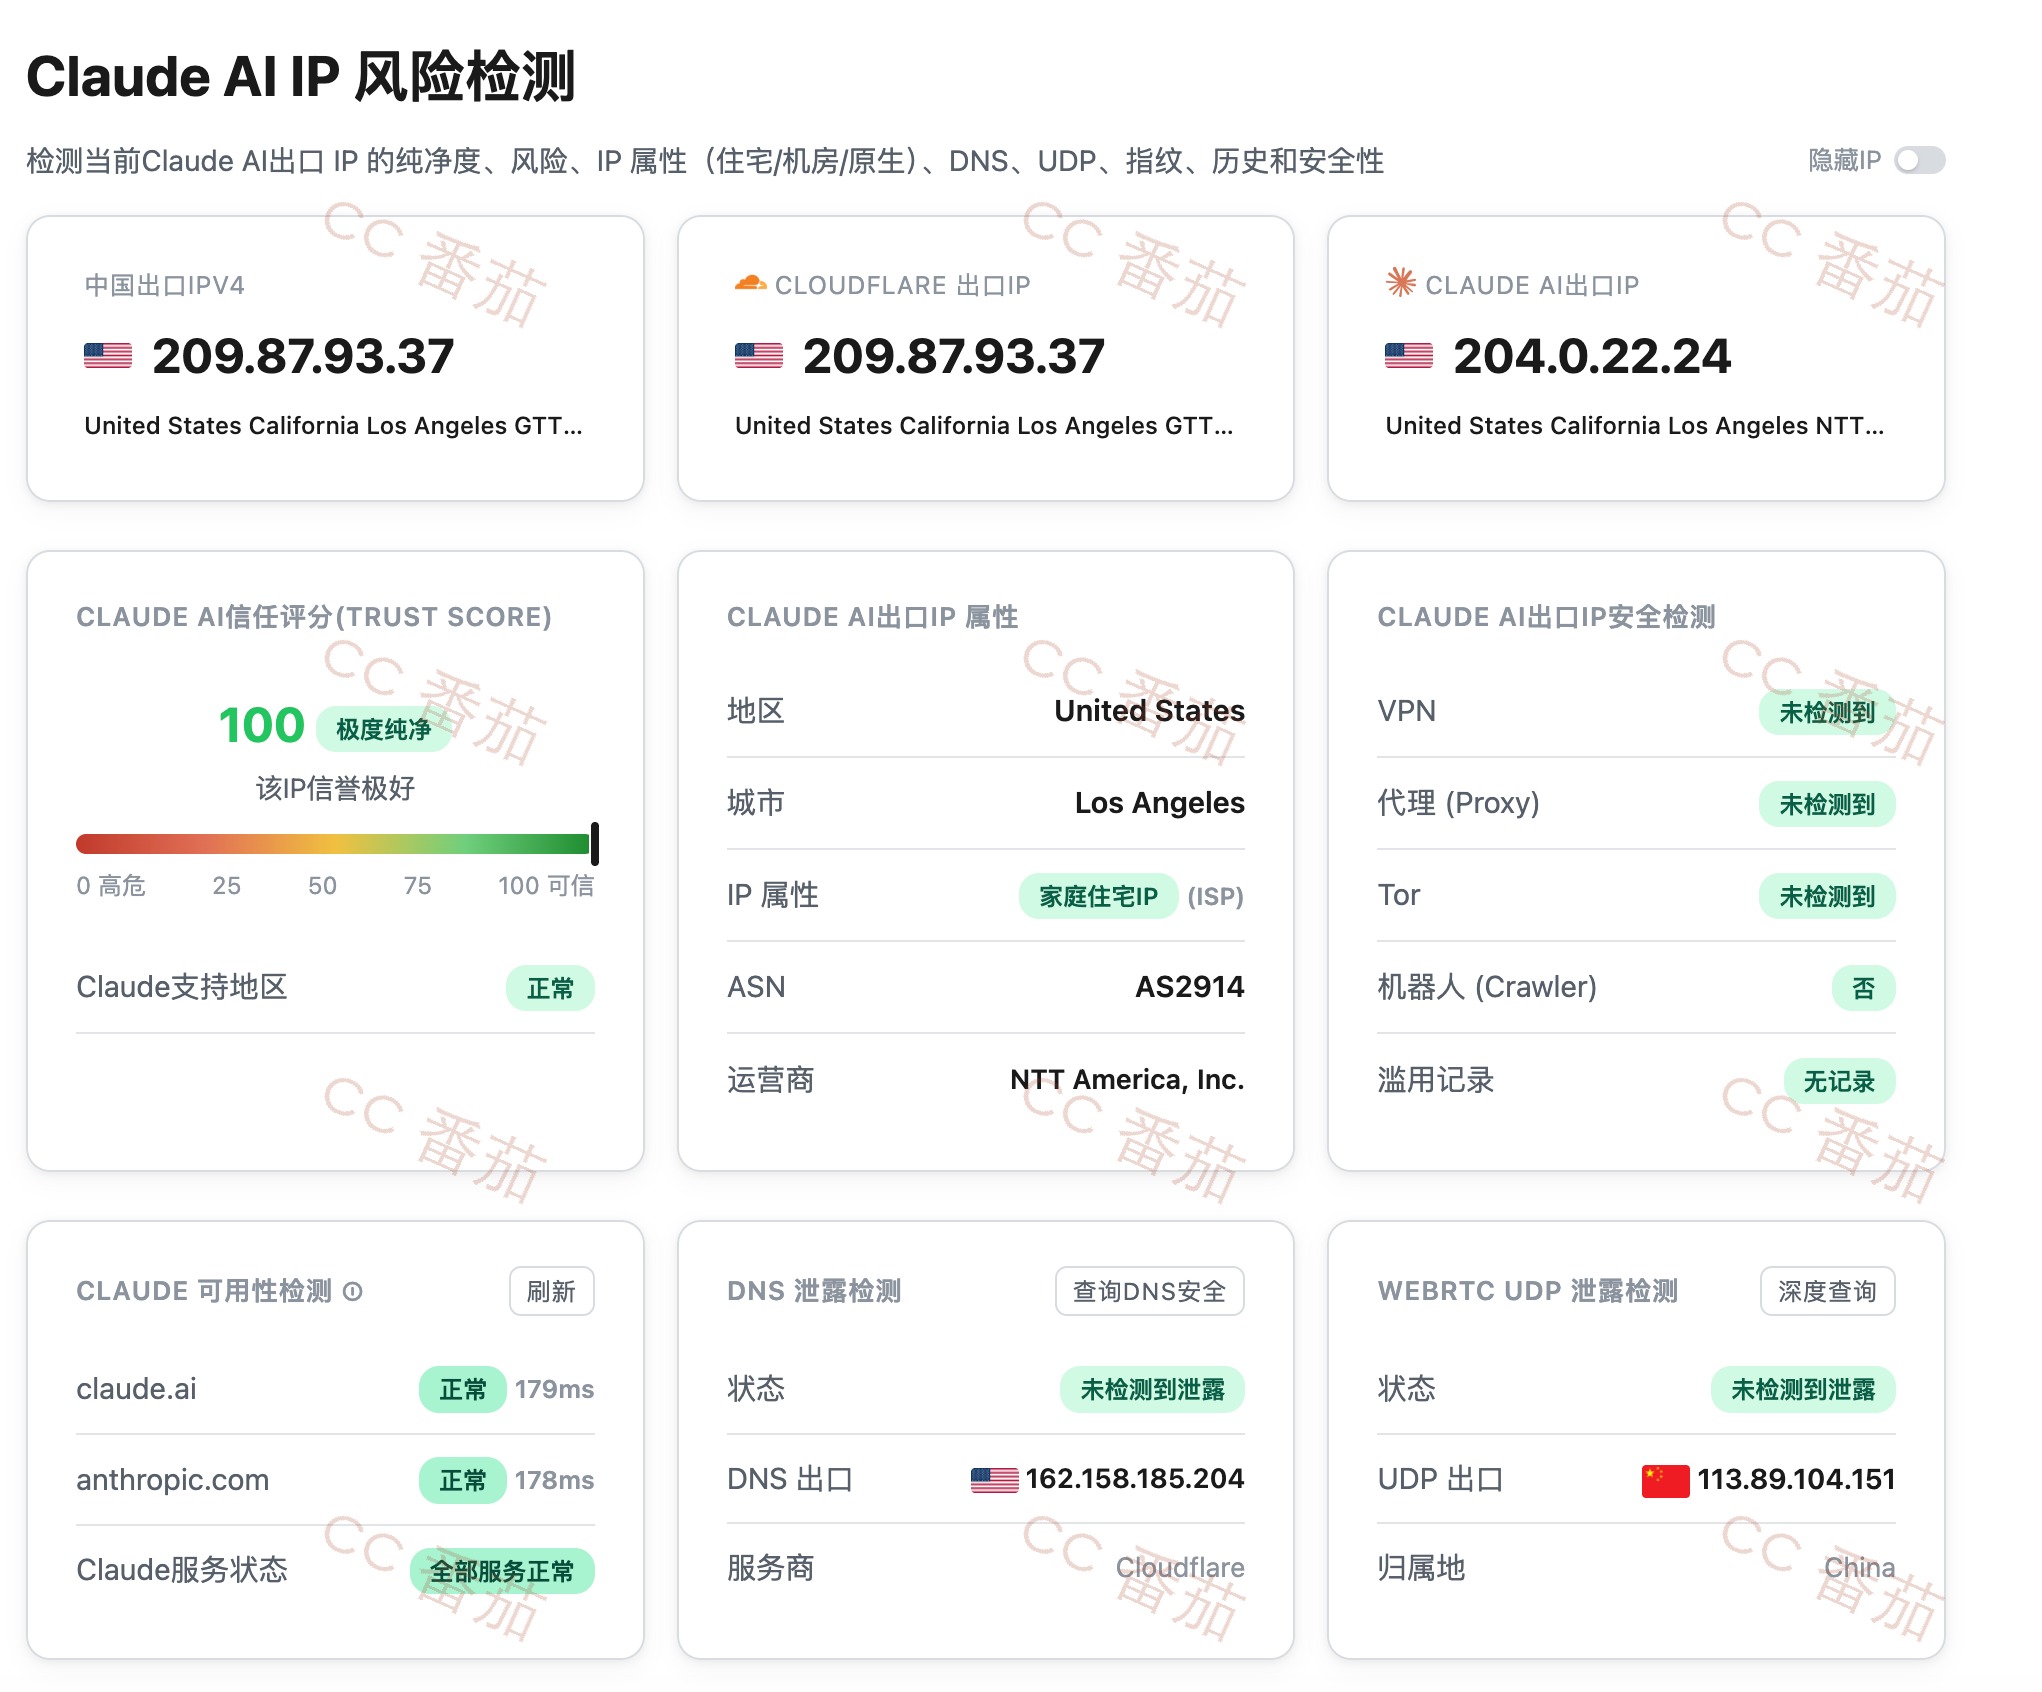Click the 正常 badge for claude.ai
The width and height of the screenshot is (2042, 1692).
coord(462,1389)
